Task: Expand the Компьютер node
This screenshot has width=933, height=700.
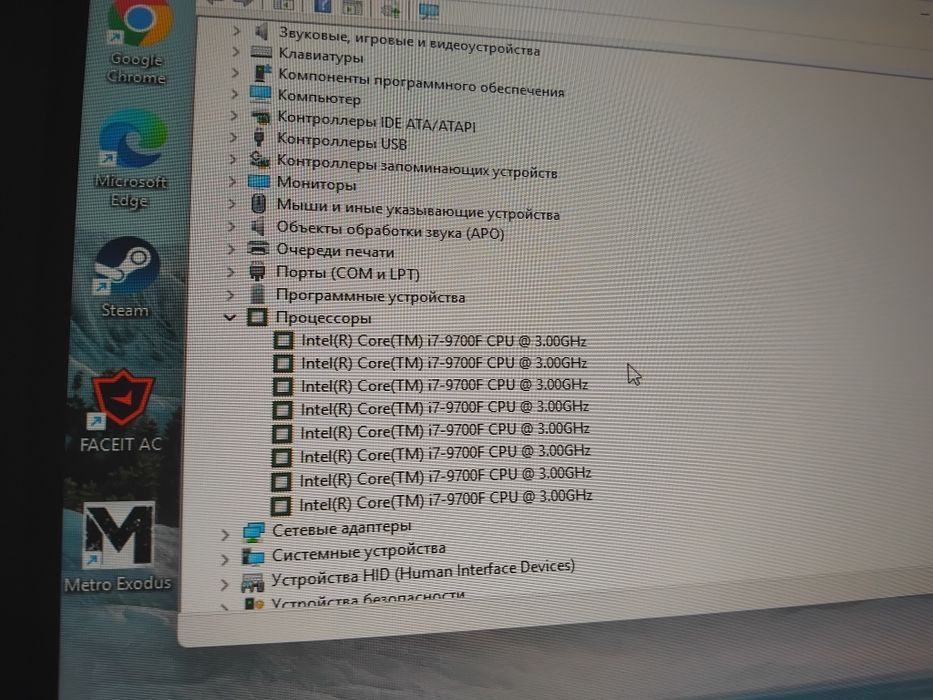Action: click(234, 93)
